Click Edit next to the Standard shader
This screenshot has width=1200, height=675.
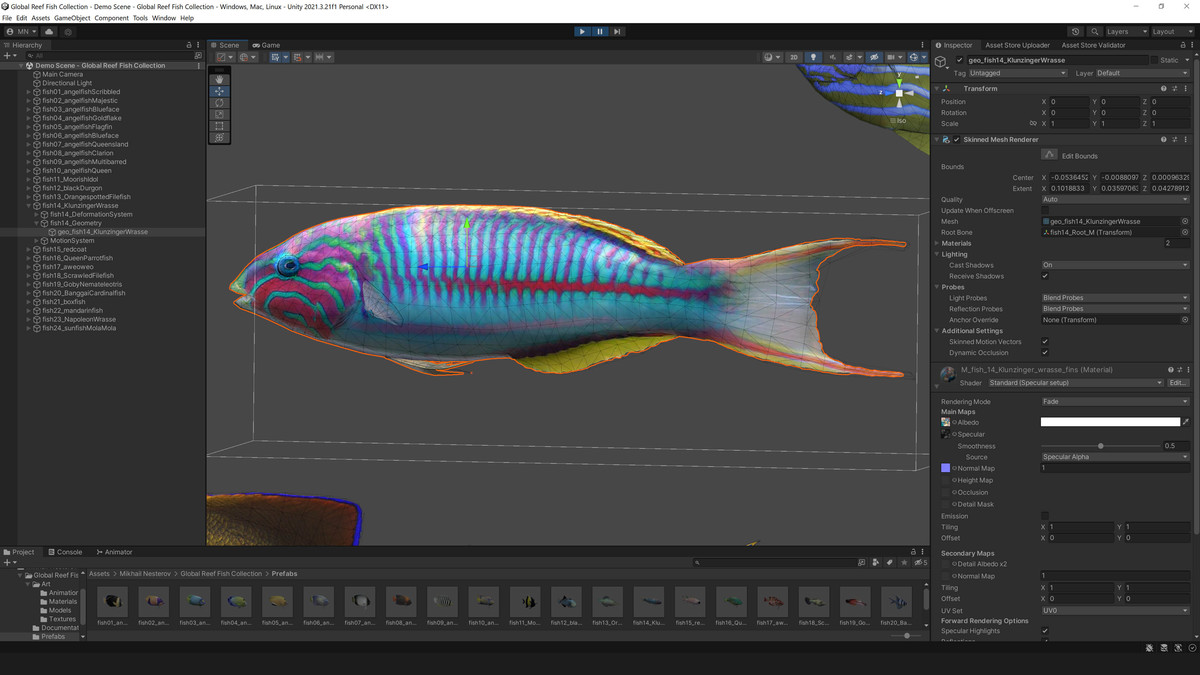coord(1178,382)
